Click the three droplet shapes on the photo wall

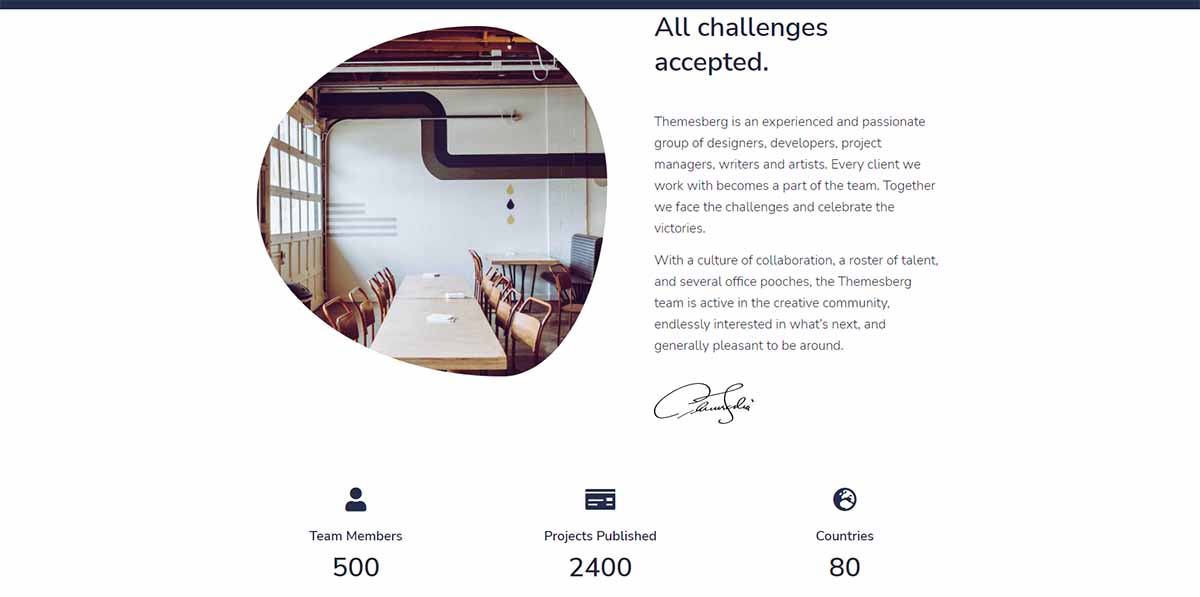pyautogui.click(x=510, y=203)
